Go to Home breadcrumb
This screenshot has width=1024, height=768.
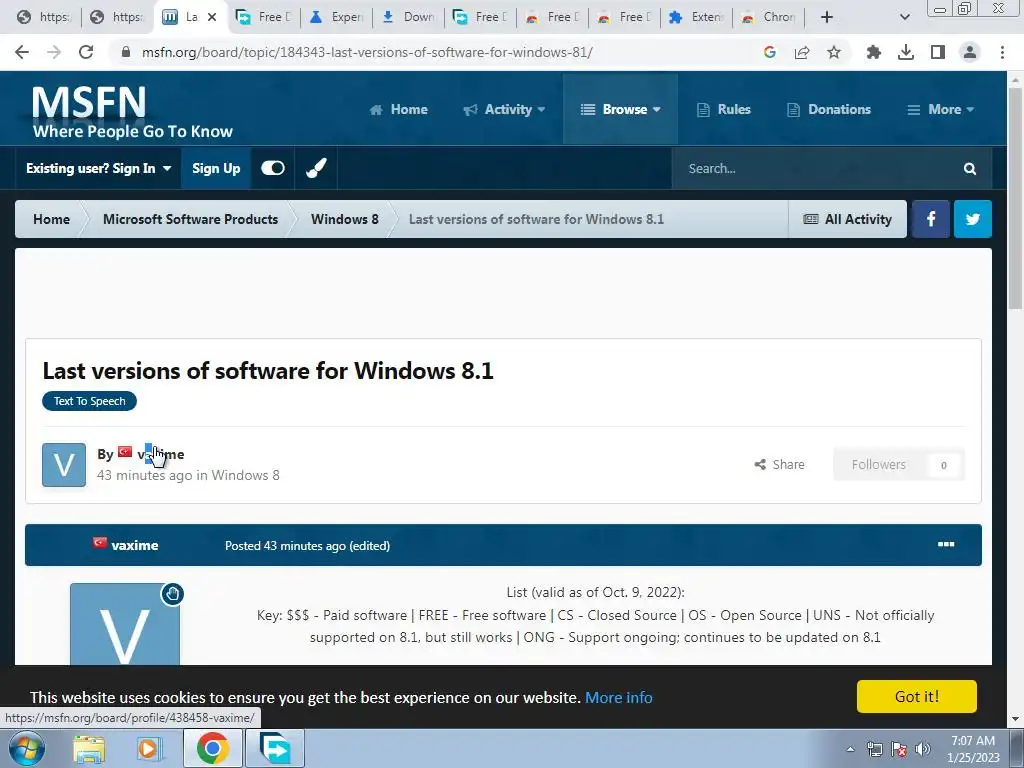(51, 219)
